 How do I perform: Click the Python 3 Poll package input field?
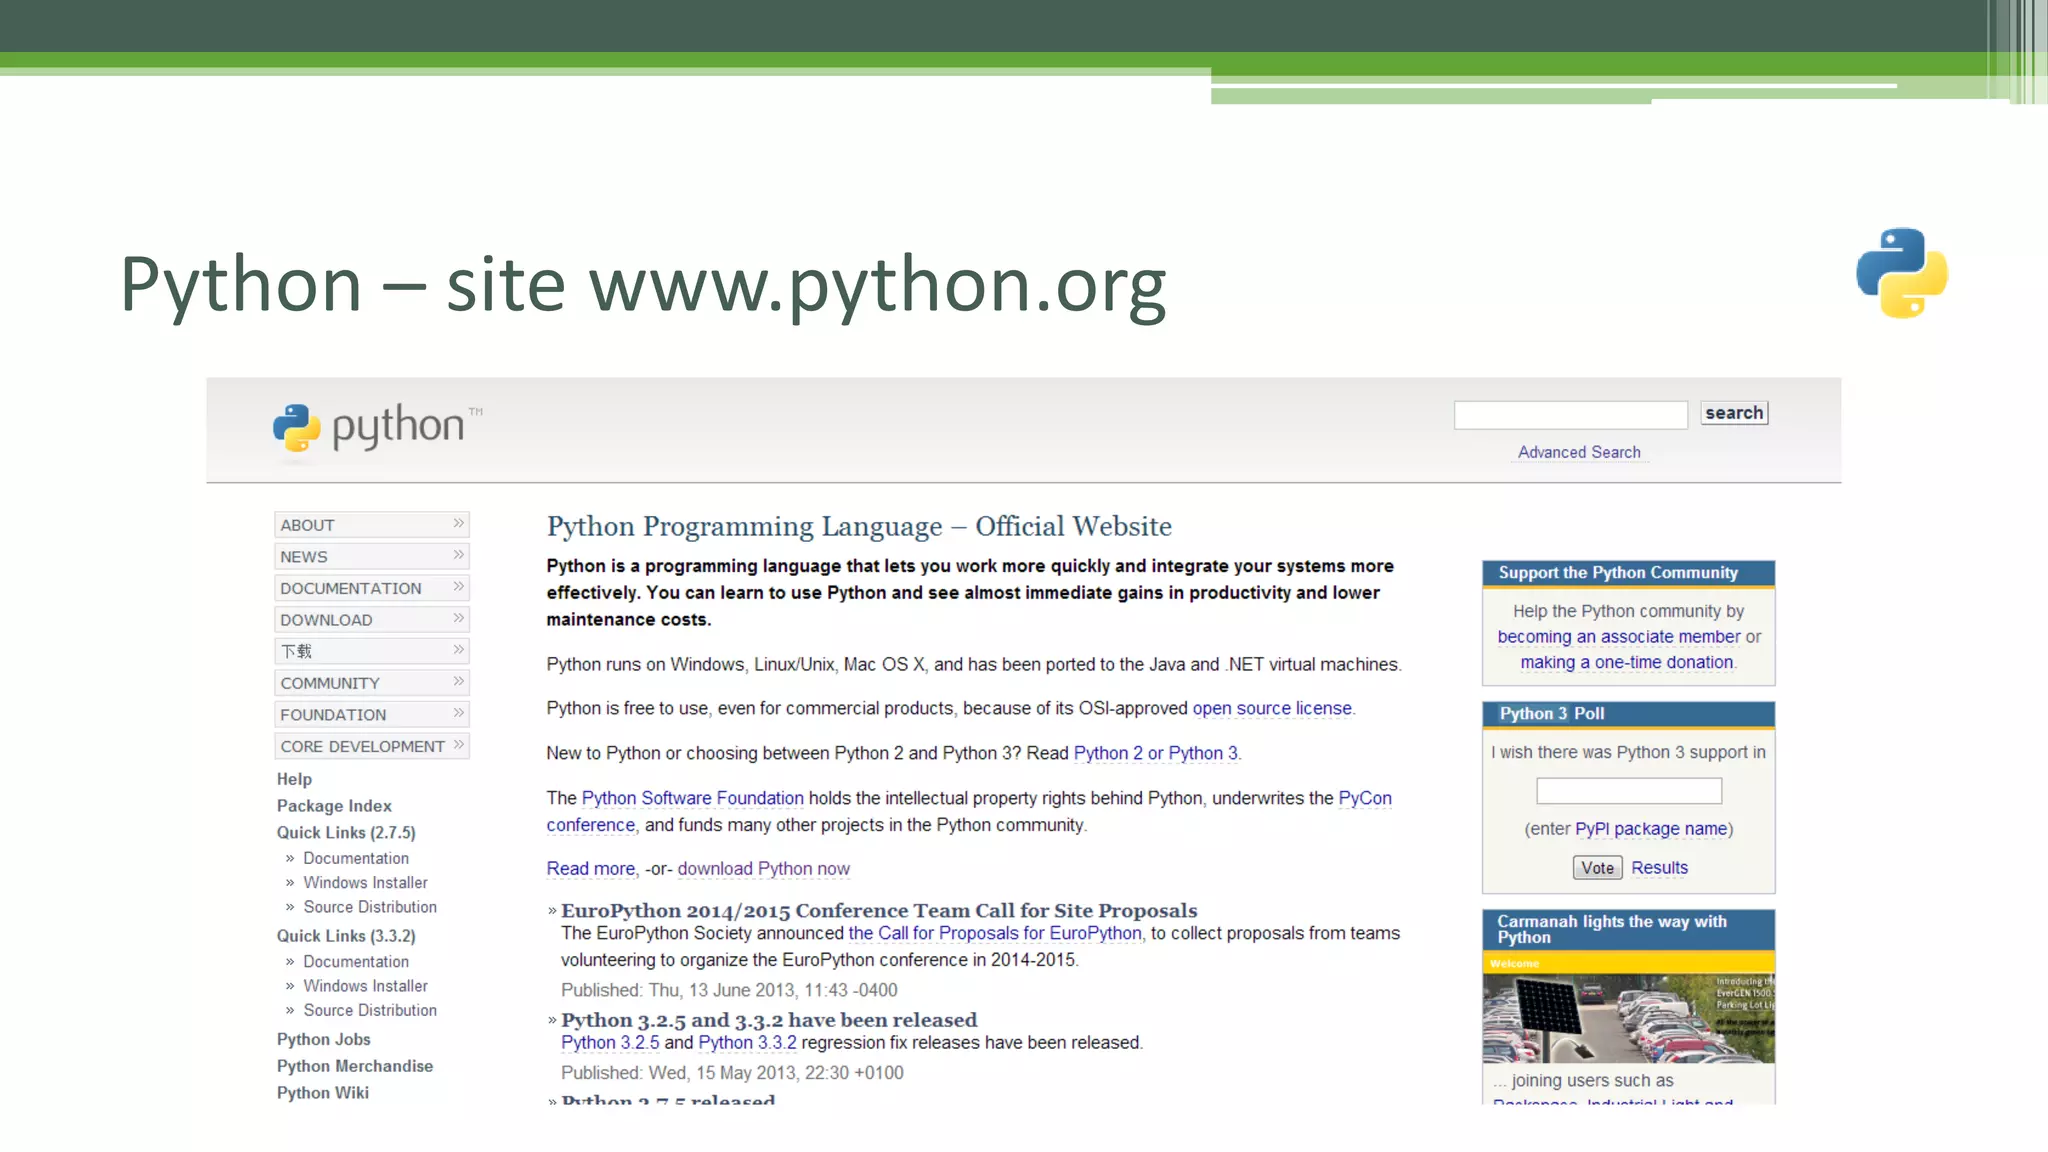pyautogui.click(x=1629, y=791)
